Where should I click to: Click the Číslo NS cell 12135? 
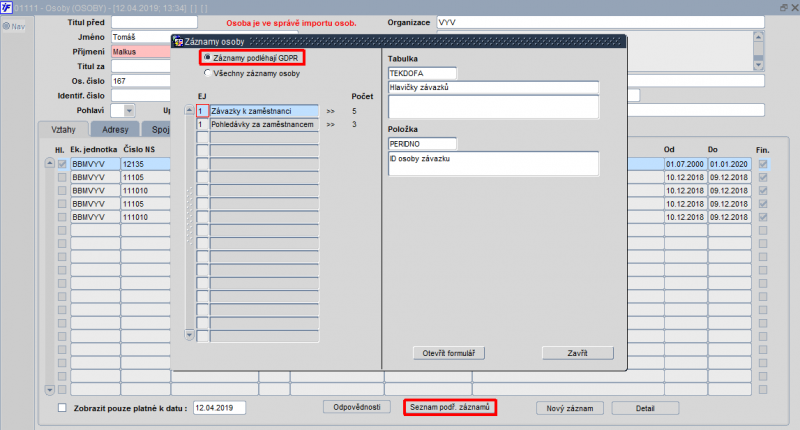coord(145,164)
